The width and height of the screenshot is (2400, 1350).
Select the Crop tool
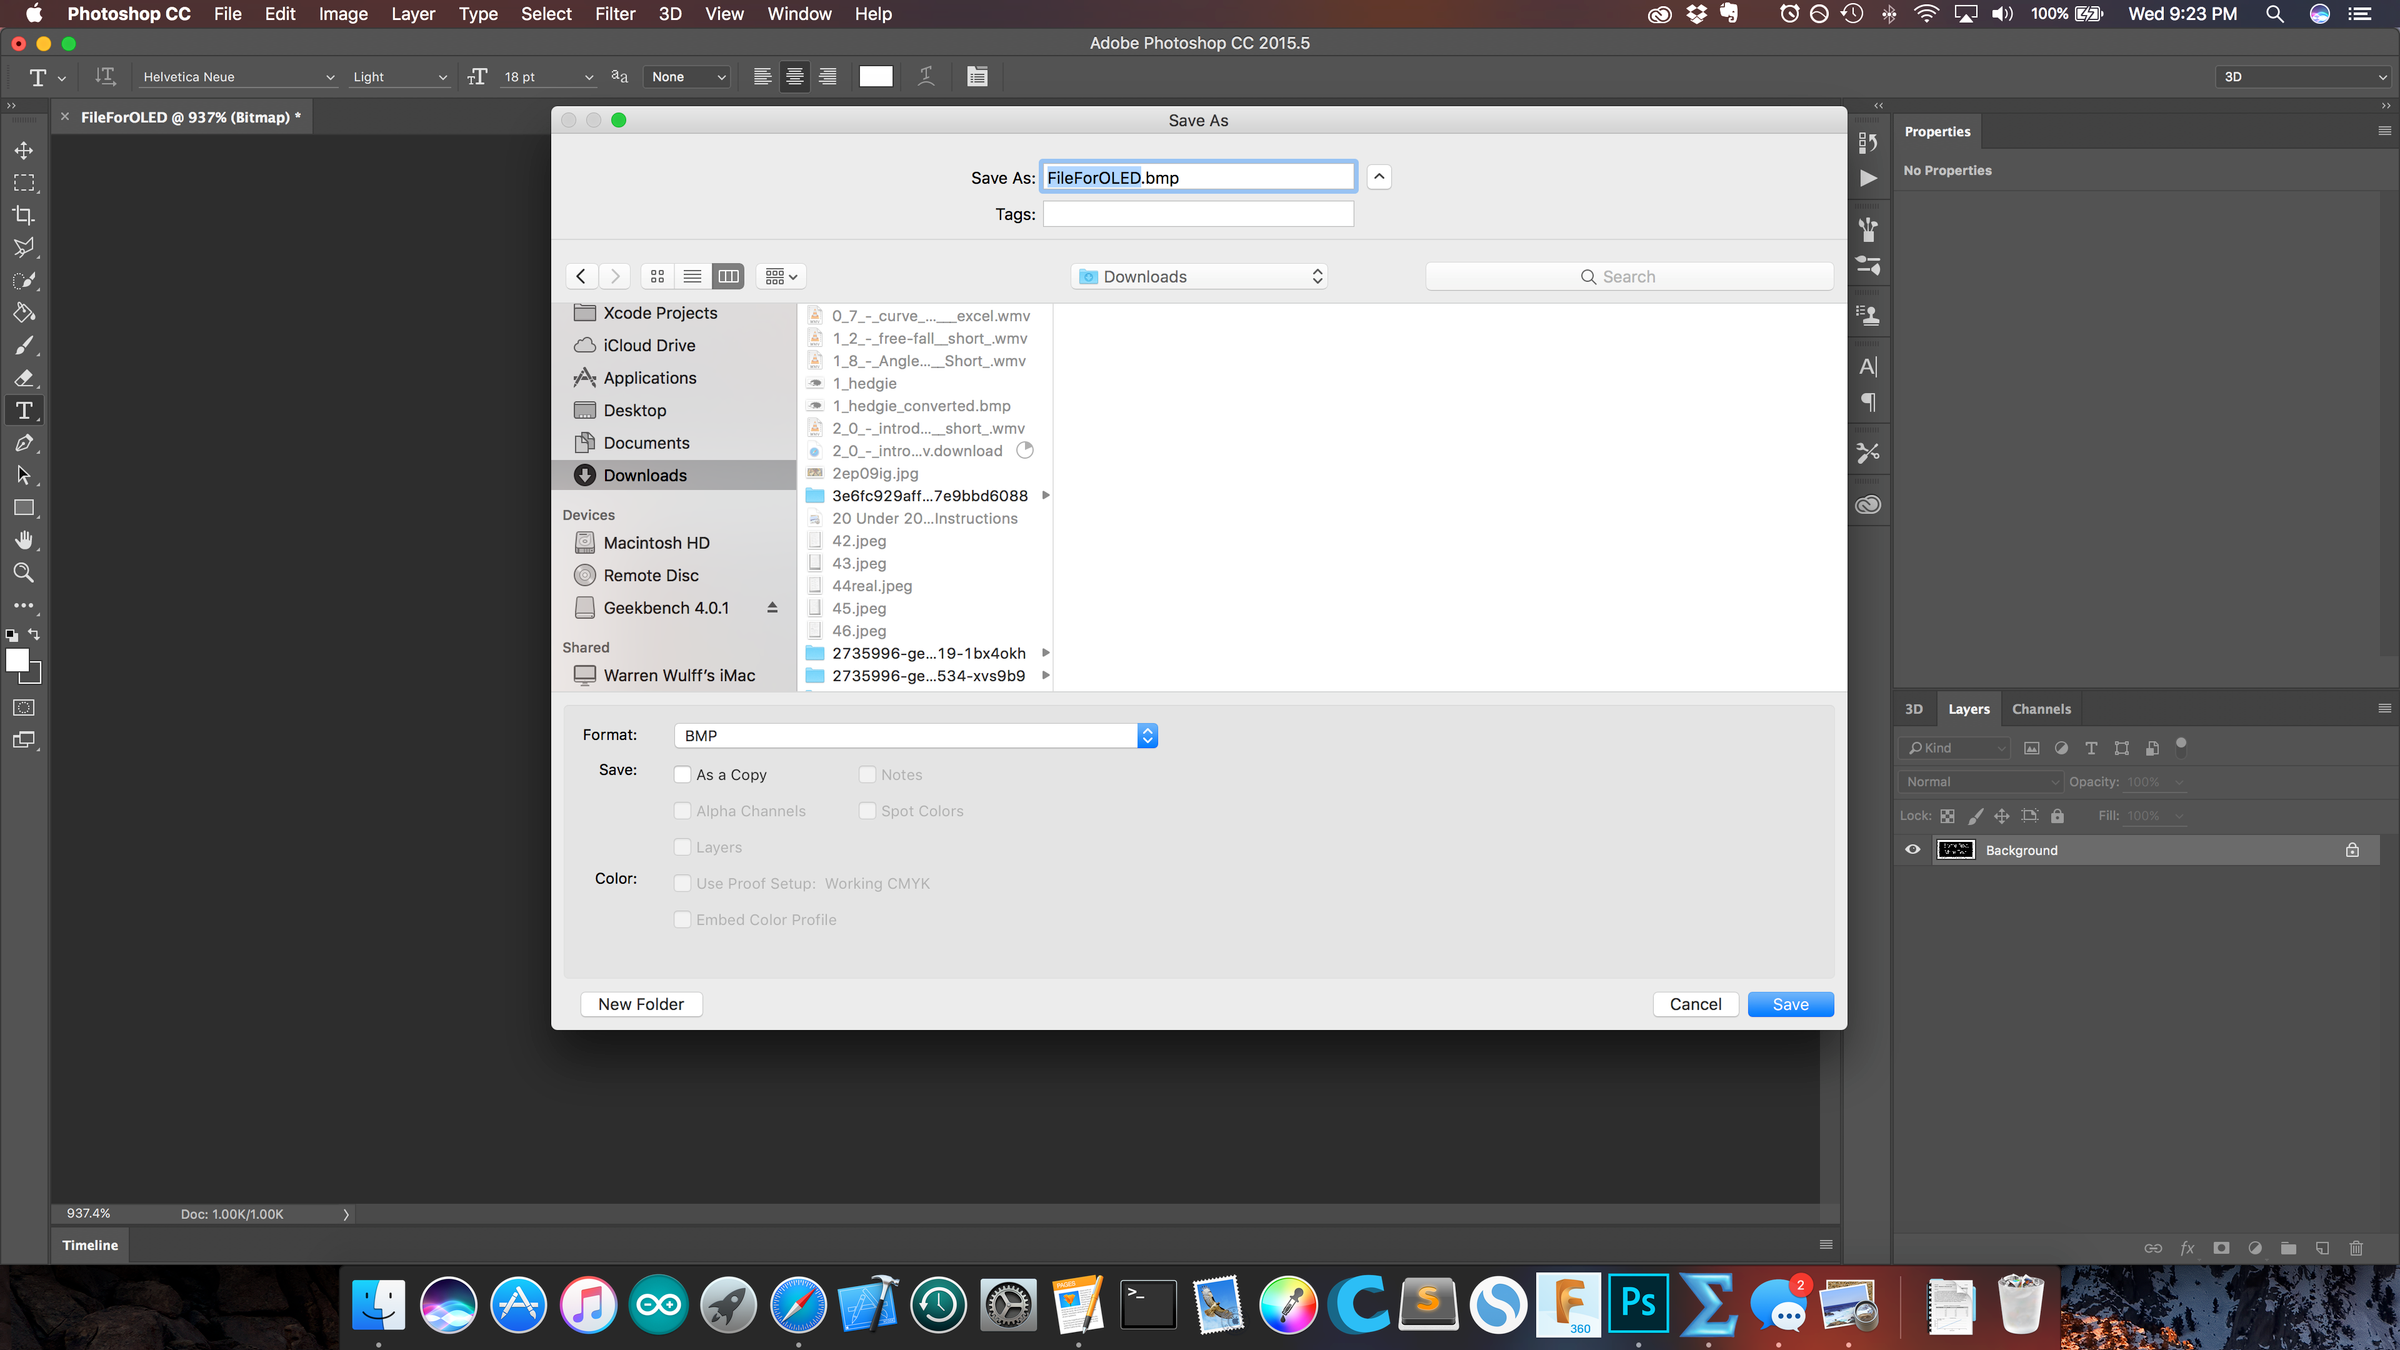(23, 215)
